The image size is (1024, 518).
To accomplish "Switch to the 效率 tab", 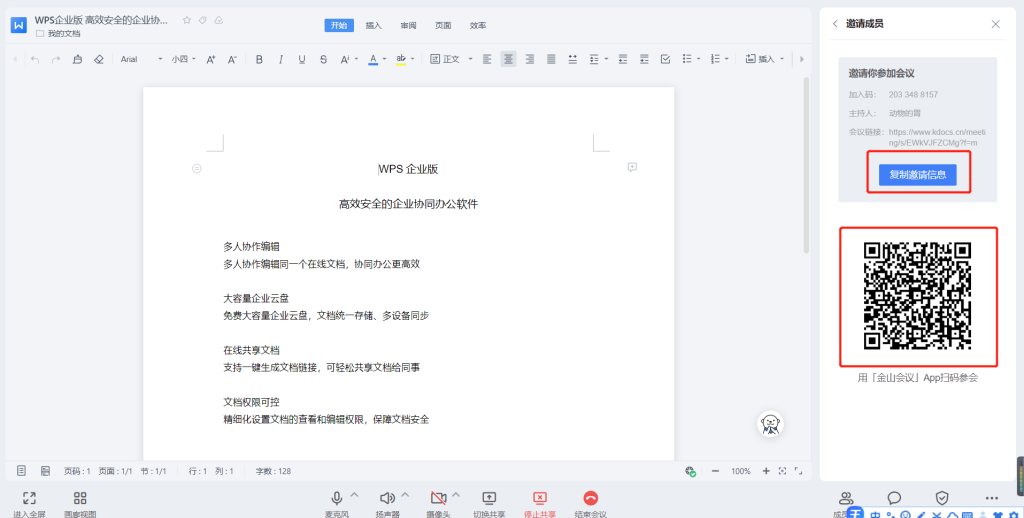I will pos(477,25).
